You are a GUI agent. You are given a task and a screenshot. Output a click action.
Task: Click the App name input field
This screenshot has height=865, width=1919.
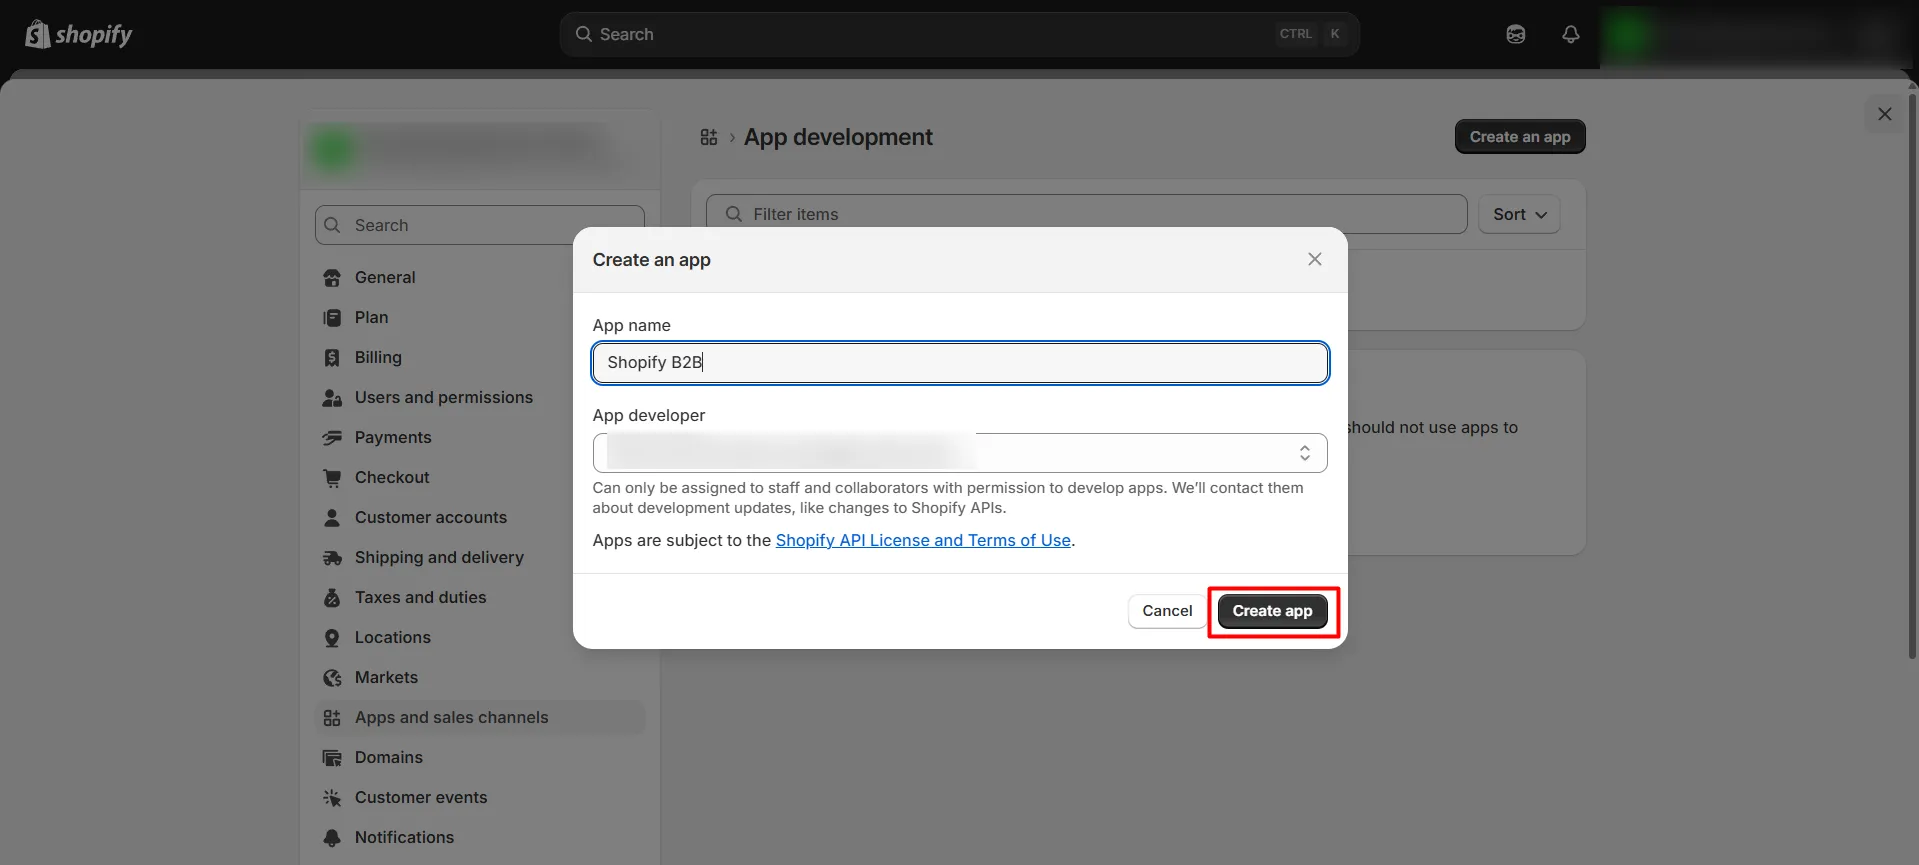click(x=960, y=363)
